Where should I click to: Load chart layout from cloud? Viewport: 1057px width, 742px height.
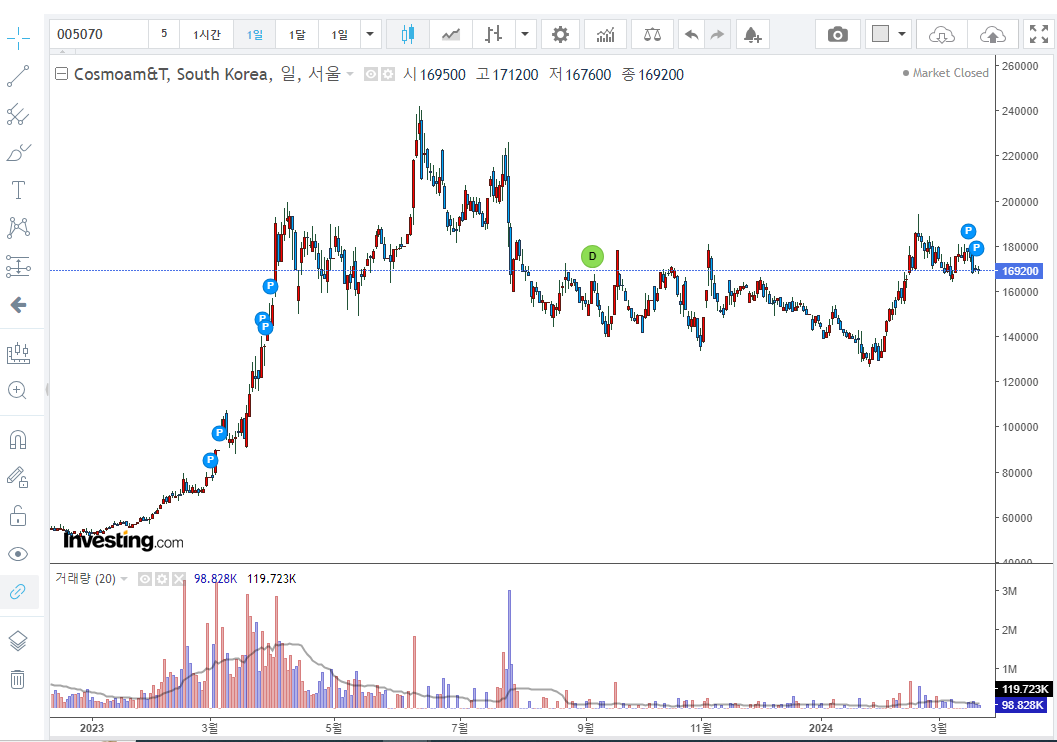click(x=942, y=34)
